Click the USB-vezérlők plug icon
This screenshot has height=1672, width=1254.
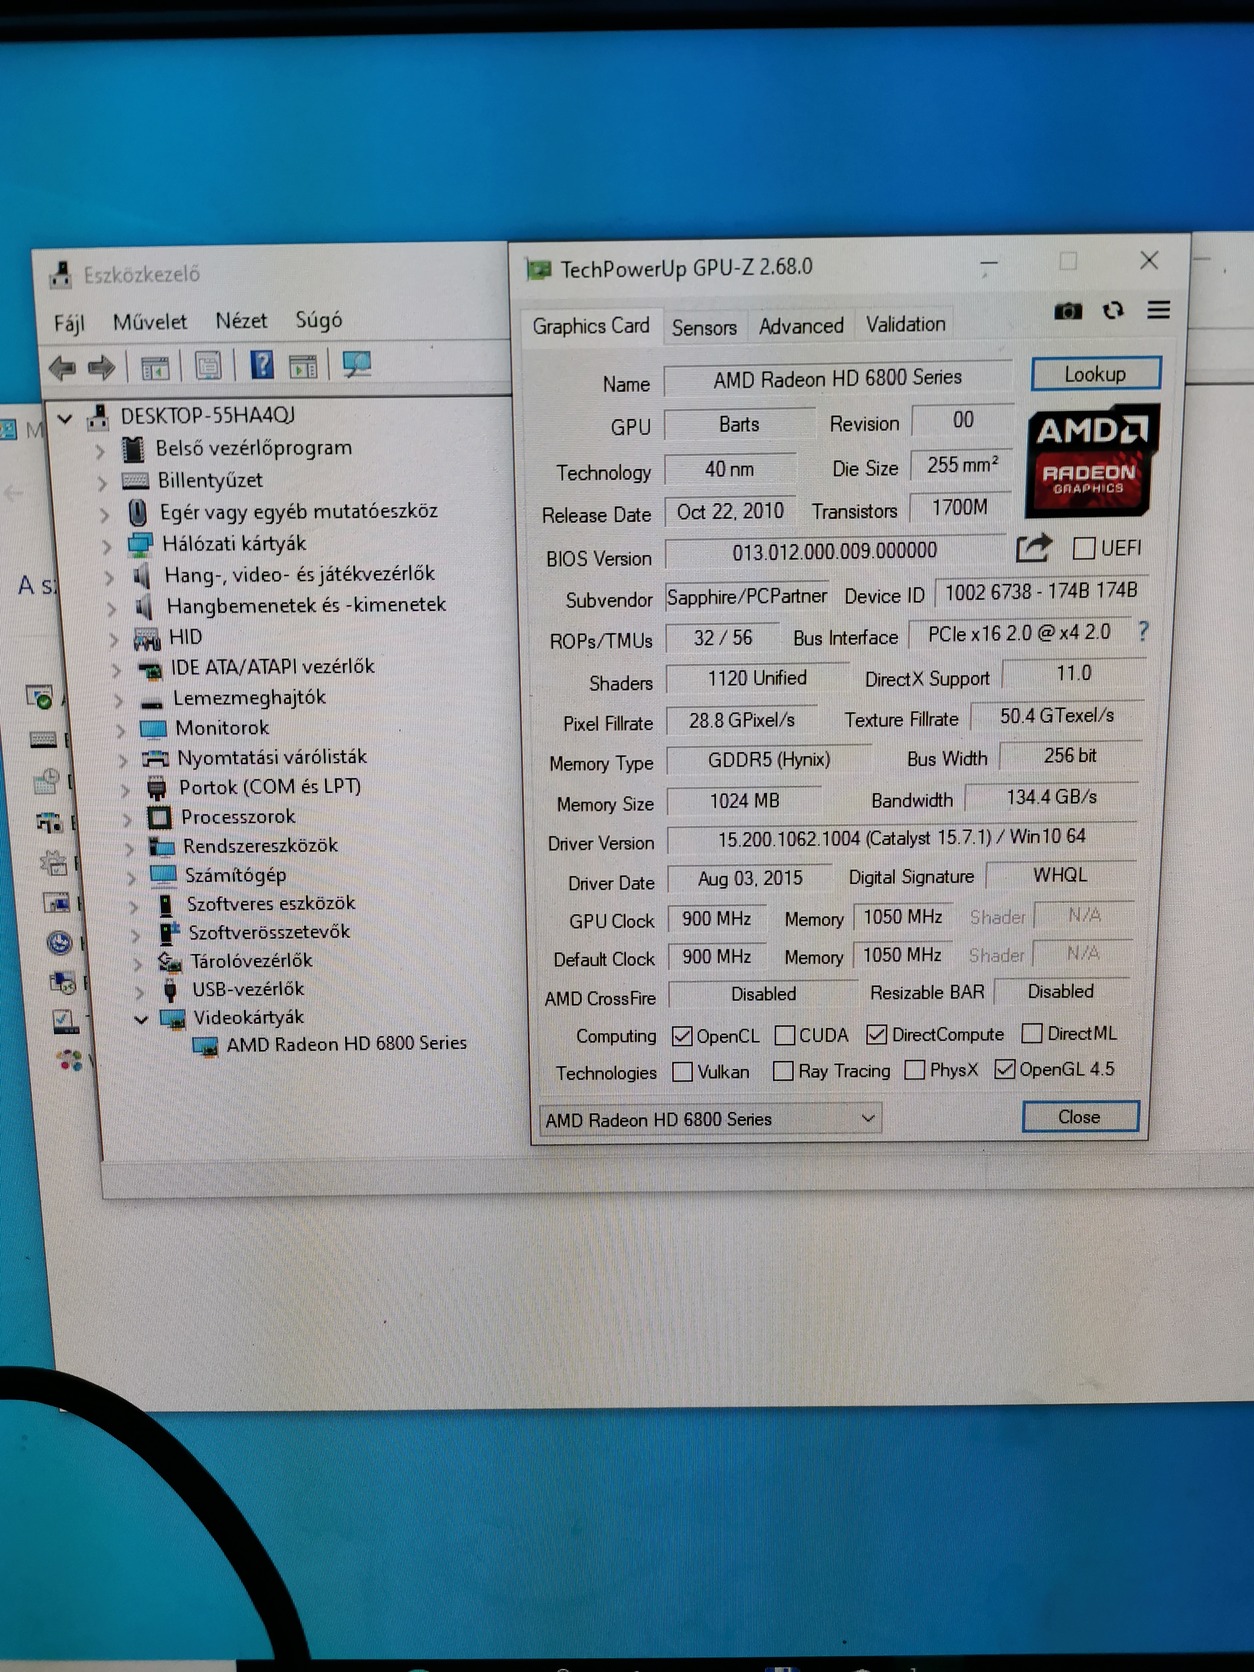pos(171,989)
